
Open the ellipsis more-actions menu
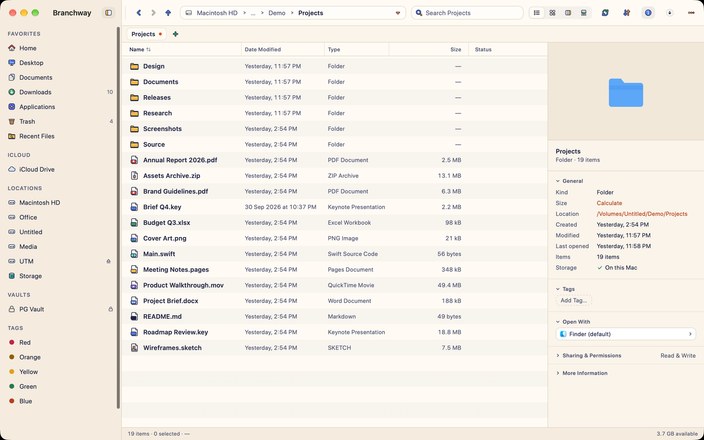[x=691, y=13]
